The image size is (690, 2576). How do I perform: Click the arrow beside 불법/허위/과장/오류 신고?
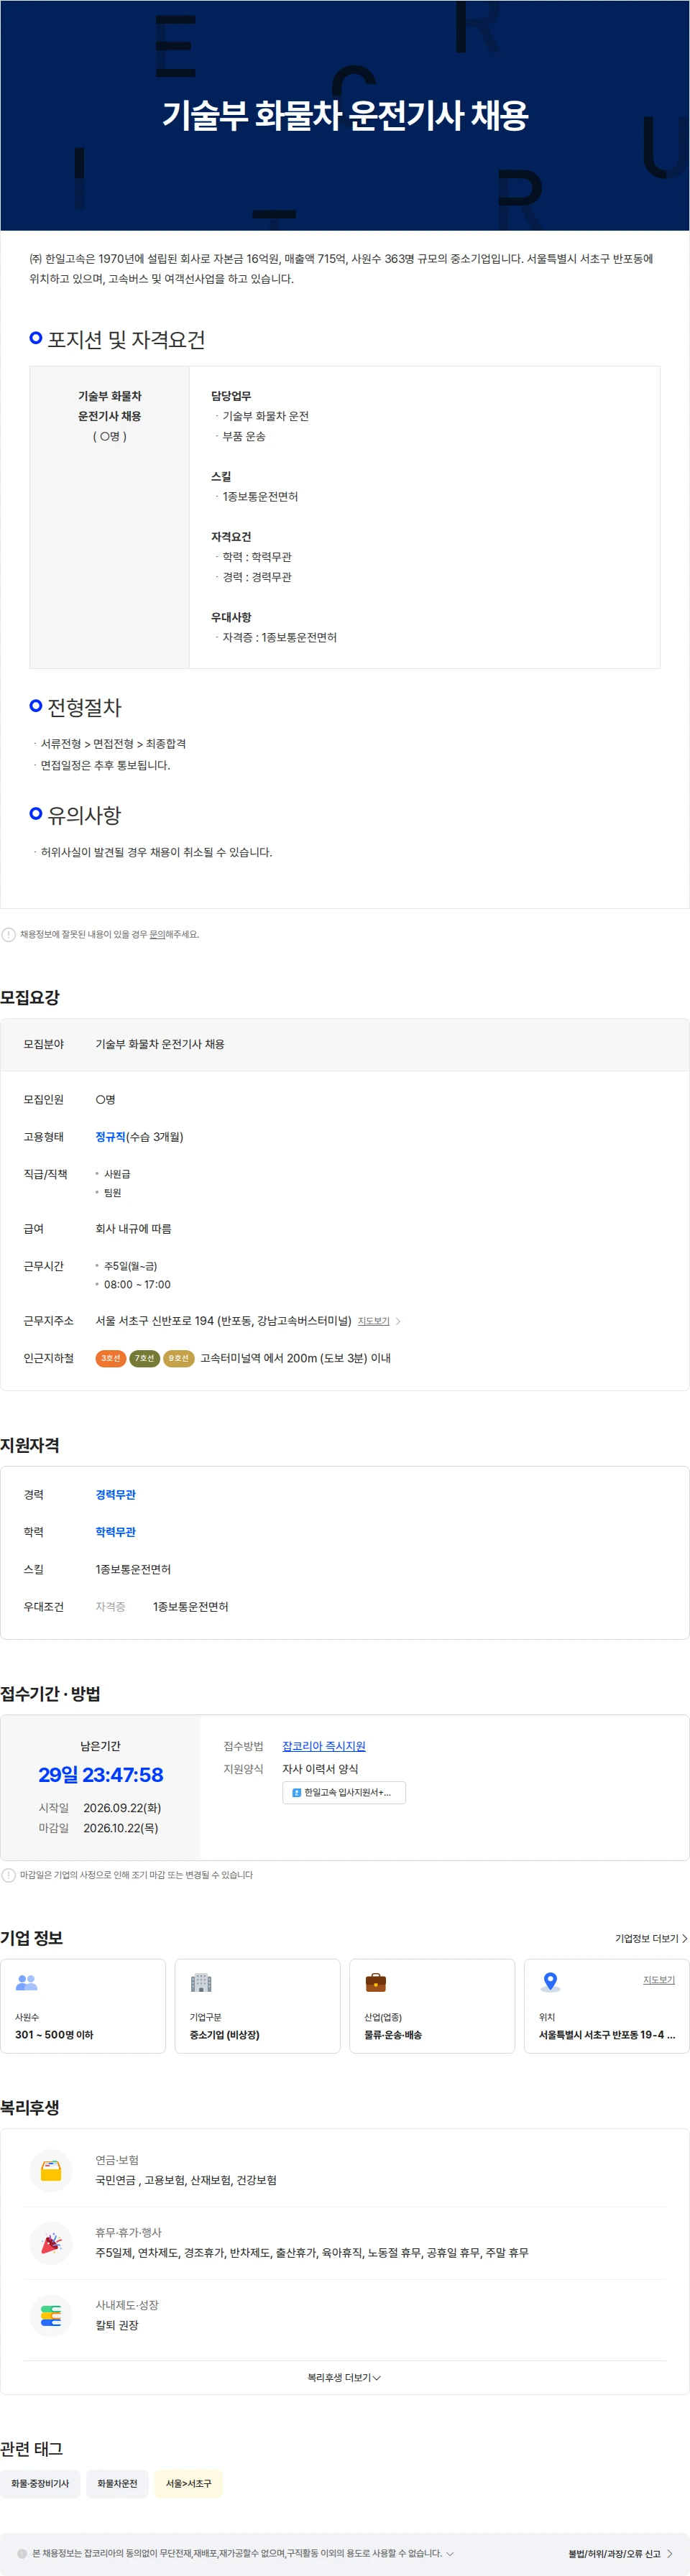click(x=670, y=2554)
